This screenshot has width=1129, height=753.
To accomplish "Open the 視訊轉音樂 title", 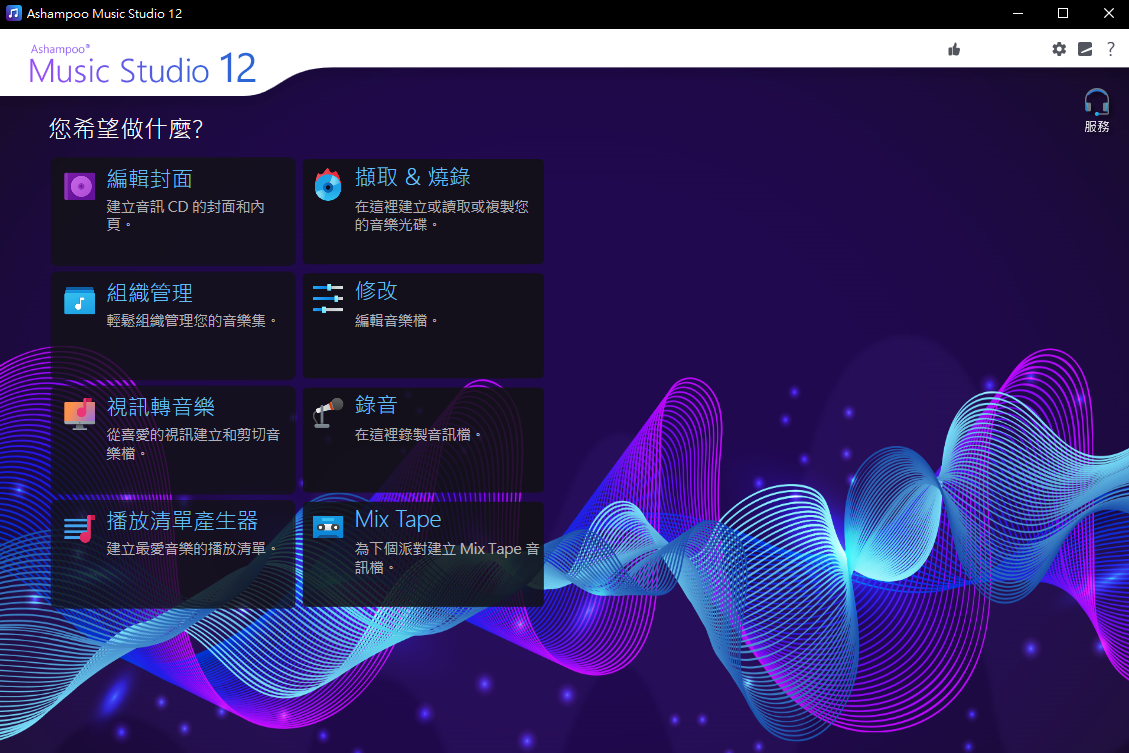I will tap(161, 407).
